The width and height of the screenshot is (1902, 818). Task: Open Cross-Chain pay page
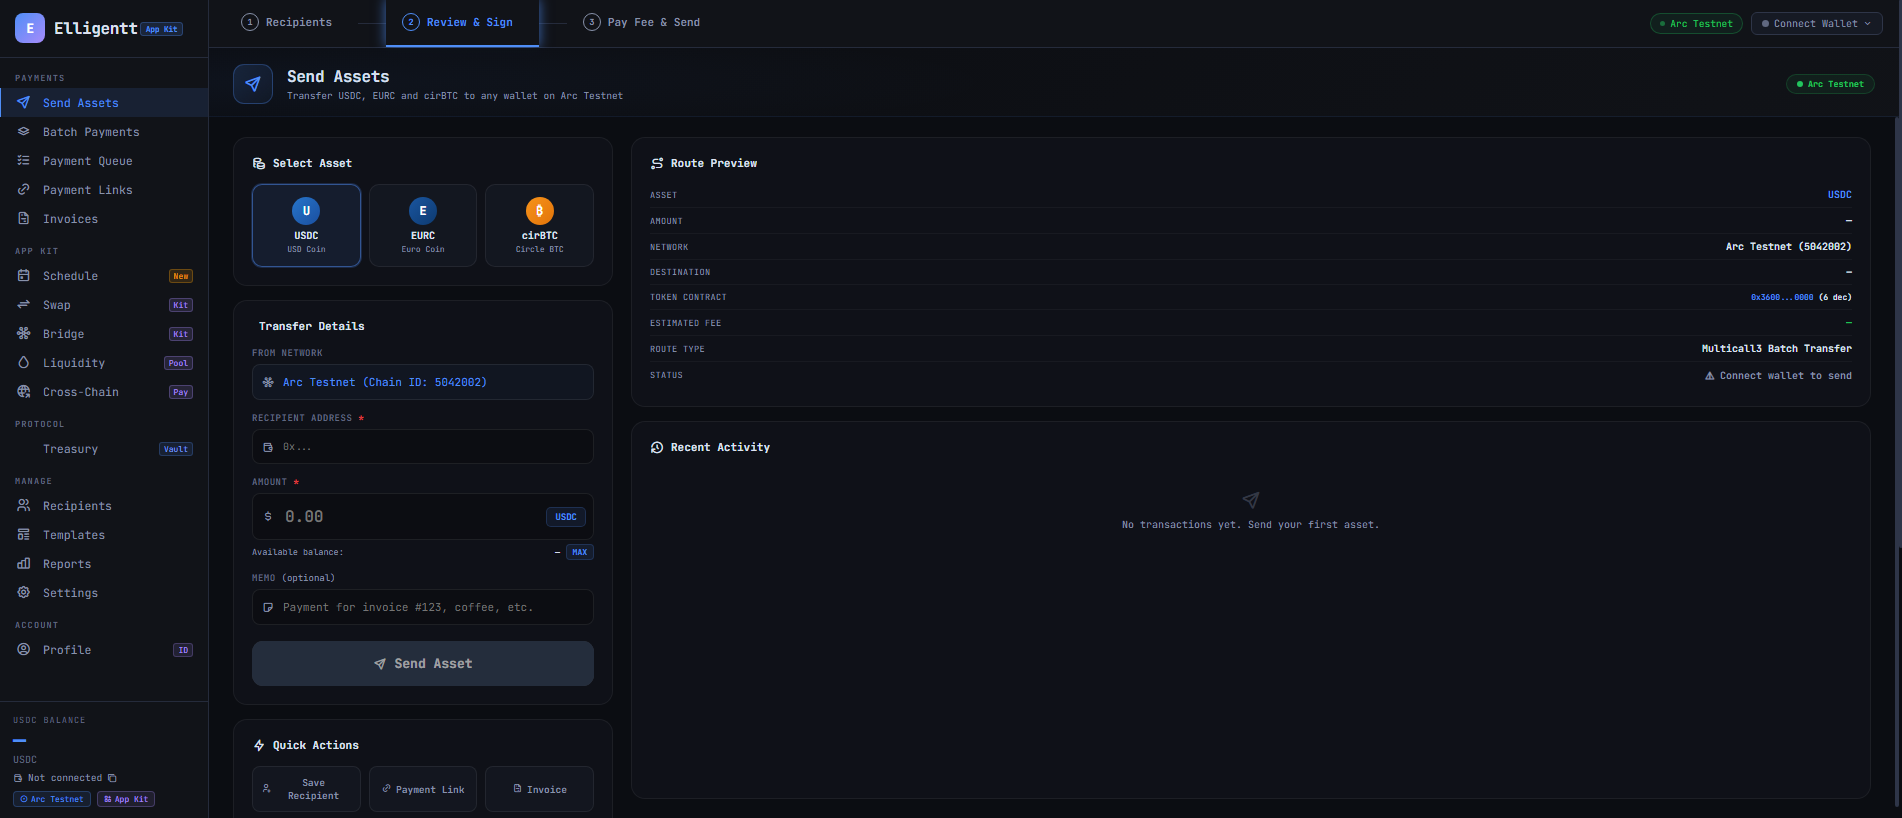(x=104, y=392)
